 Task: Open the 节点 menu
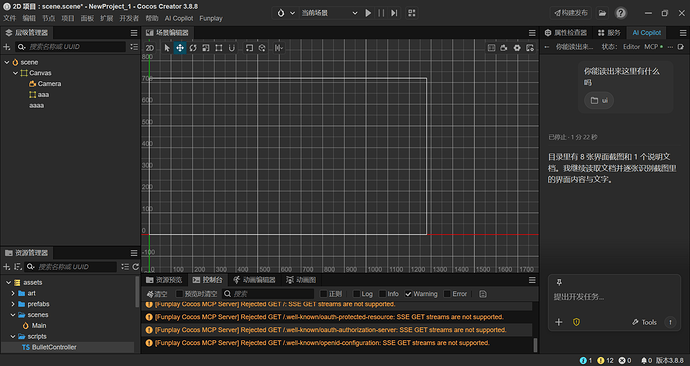(48, 18)
